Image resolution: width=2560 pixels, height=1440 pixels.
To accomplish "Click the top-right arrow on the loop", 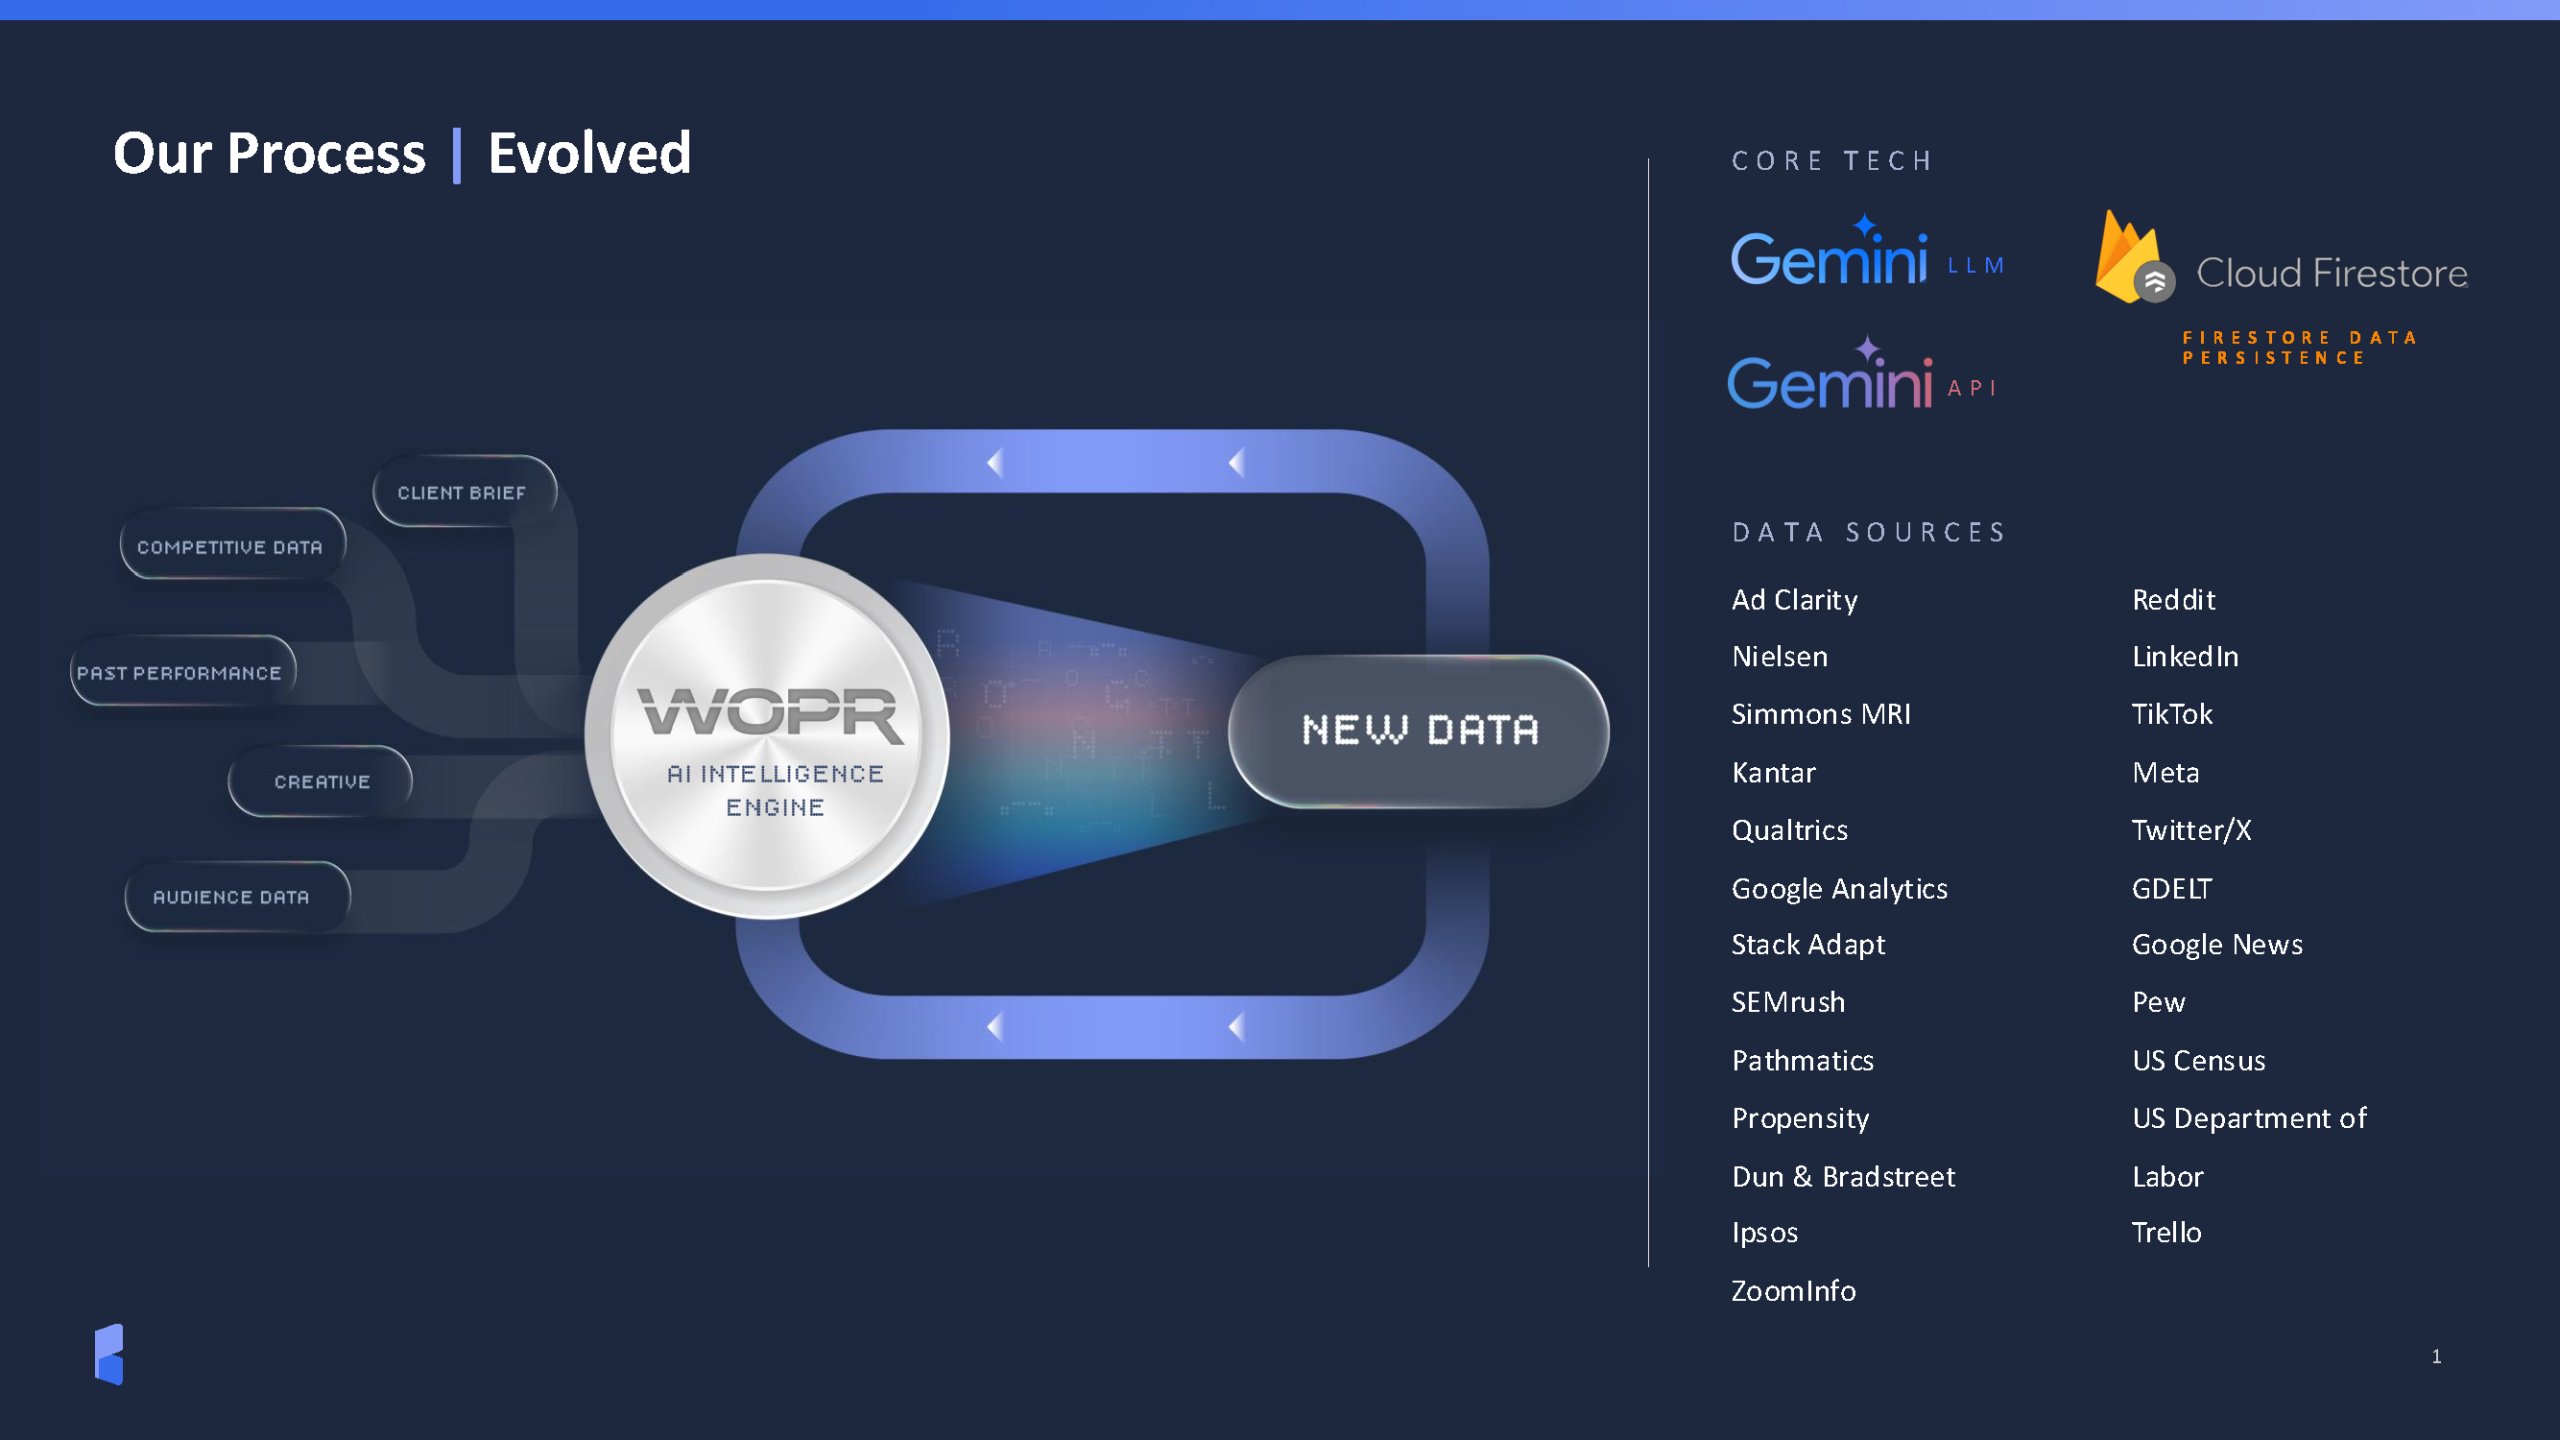I will click(x=1237, y=463).
